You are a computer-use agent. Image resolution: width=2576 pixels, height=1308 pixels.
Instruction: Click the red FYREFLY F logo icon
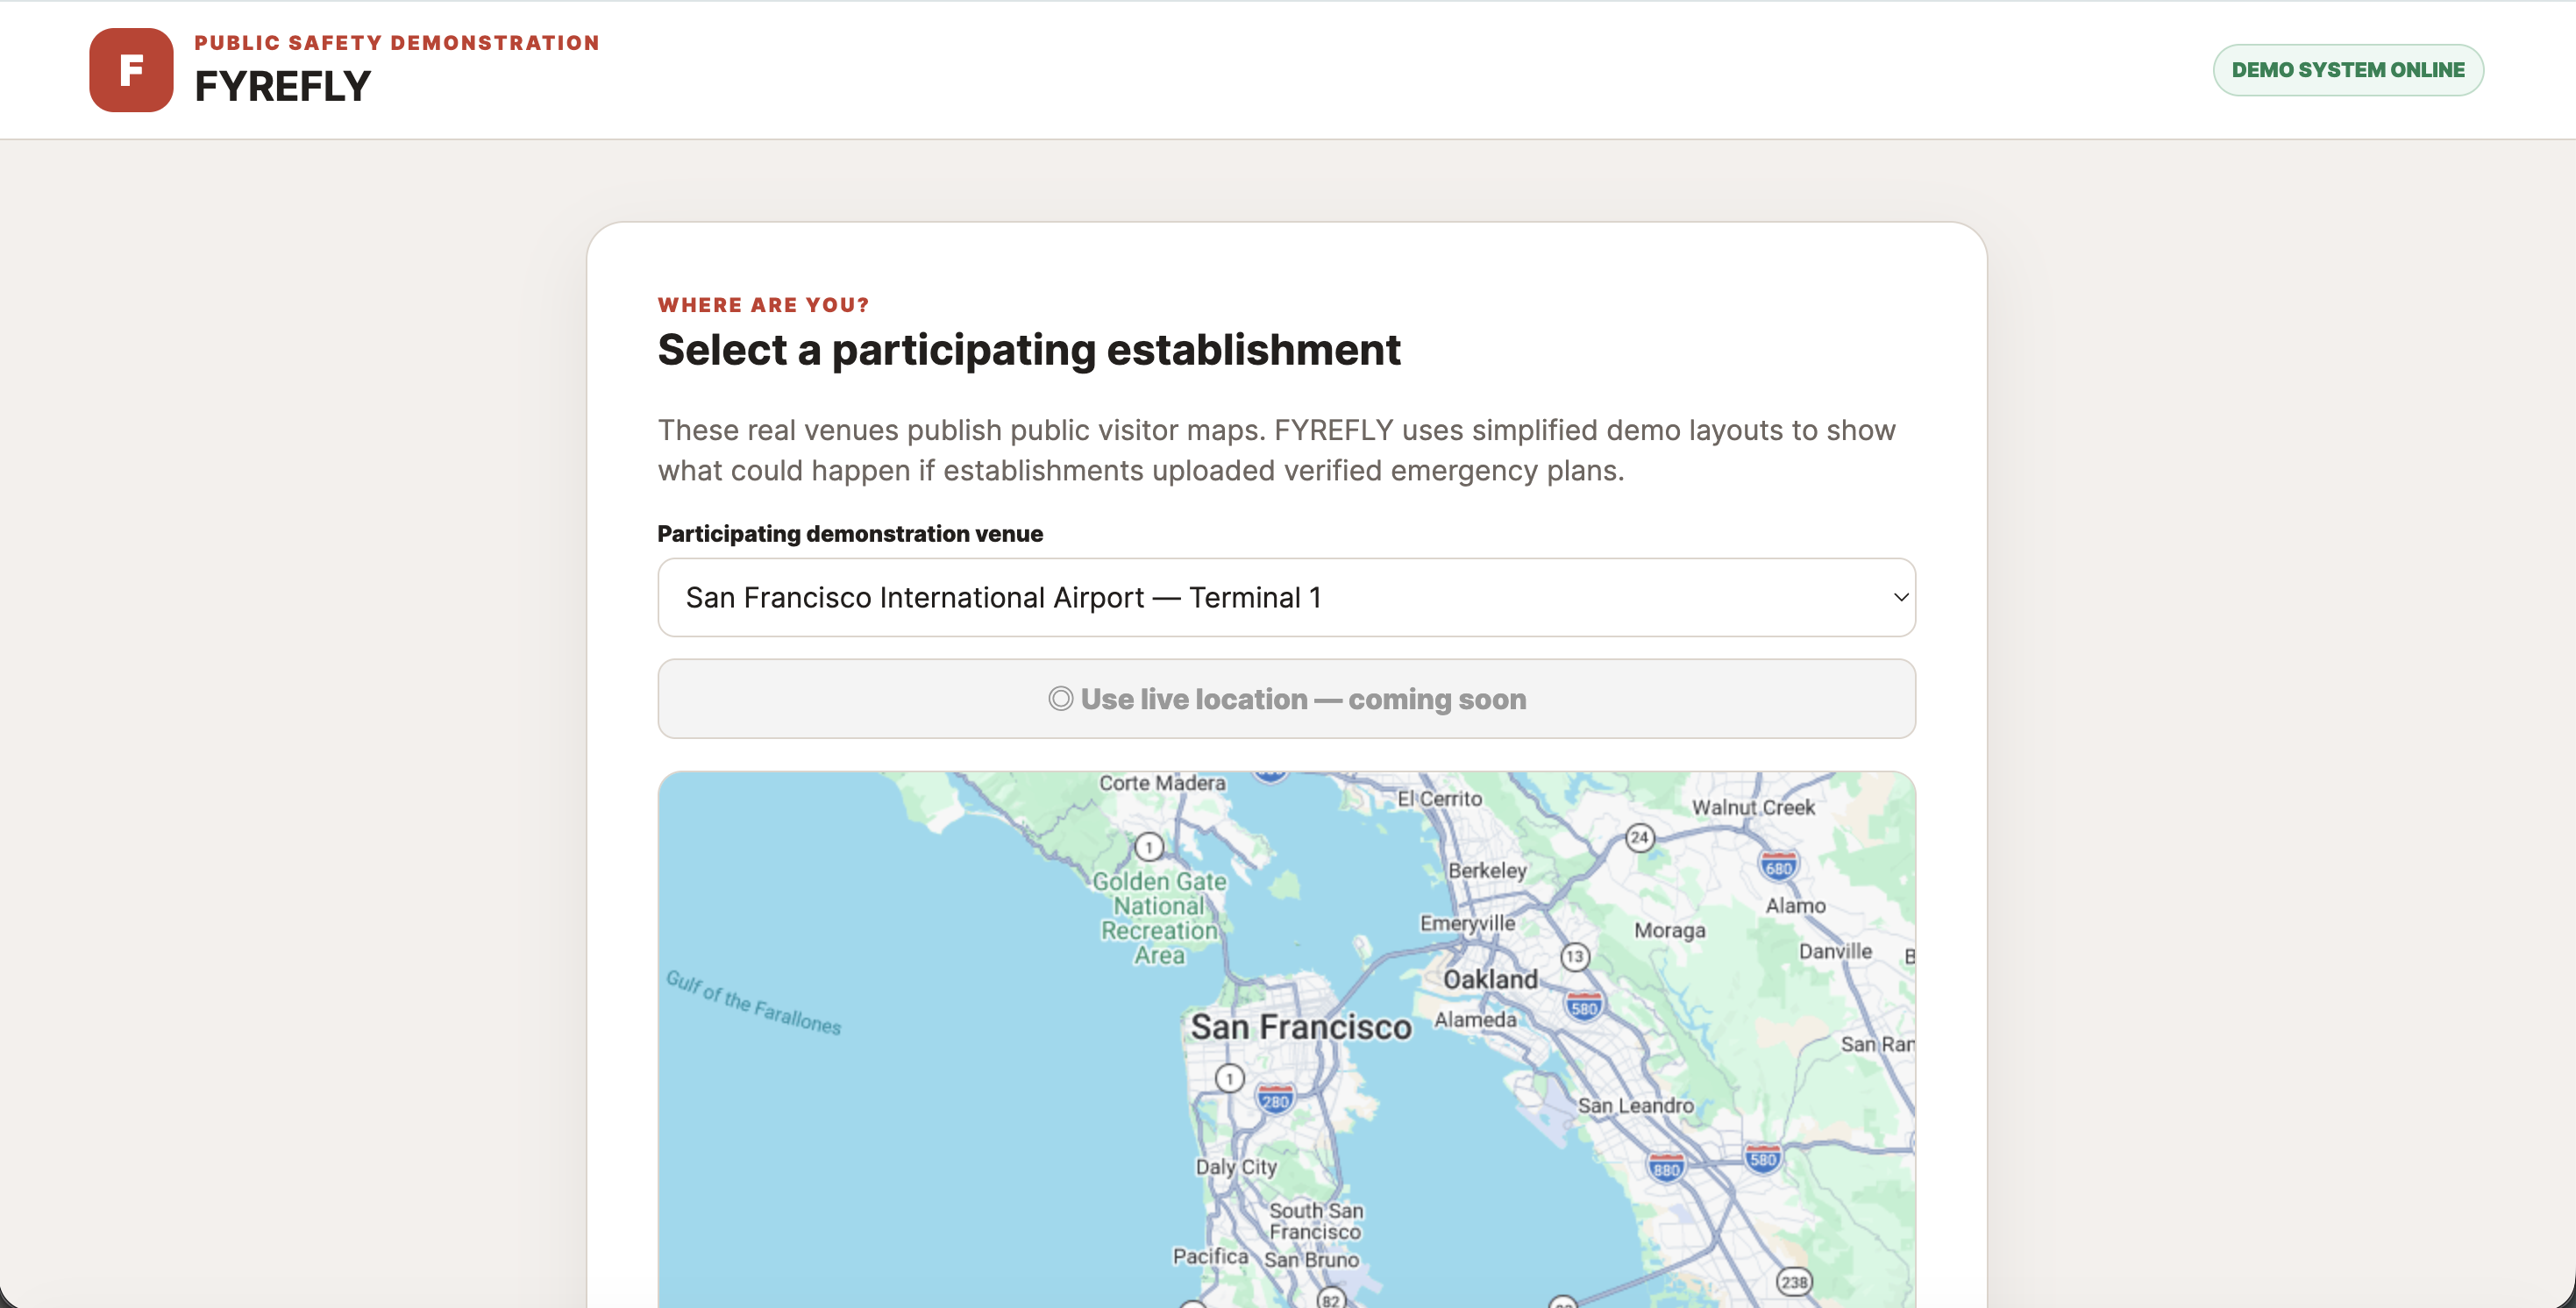pos(131,70)
